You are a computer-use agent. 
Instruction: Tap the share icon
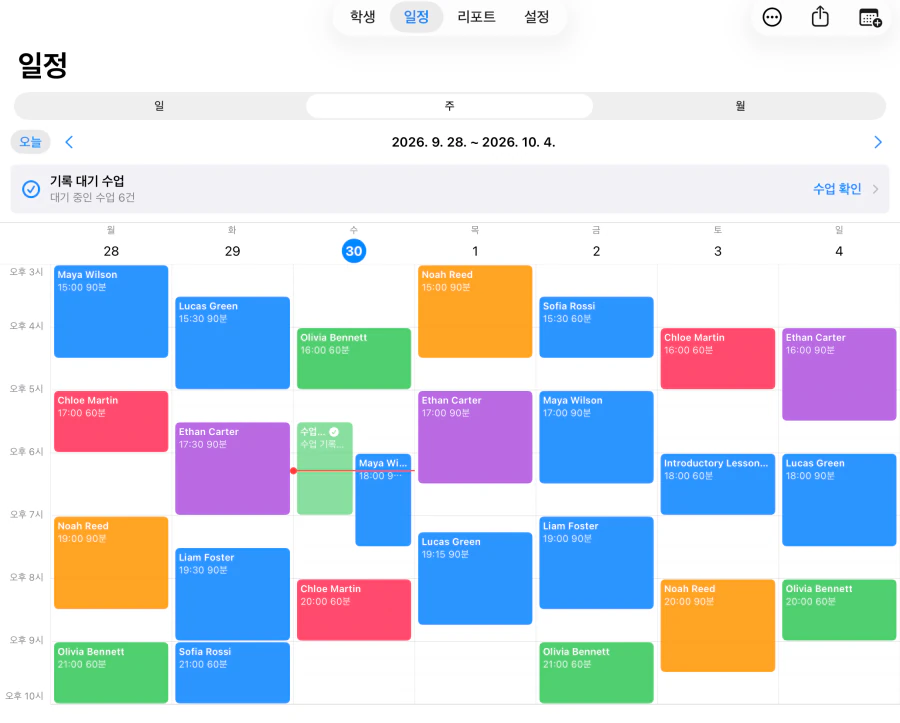pos(820,17)
